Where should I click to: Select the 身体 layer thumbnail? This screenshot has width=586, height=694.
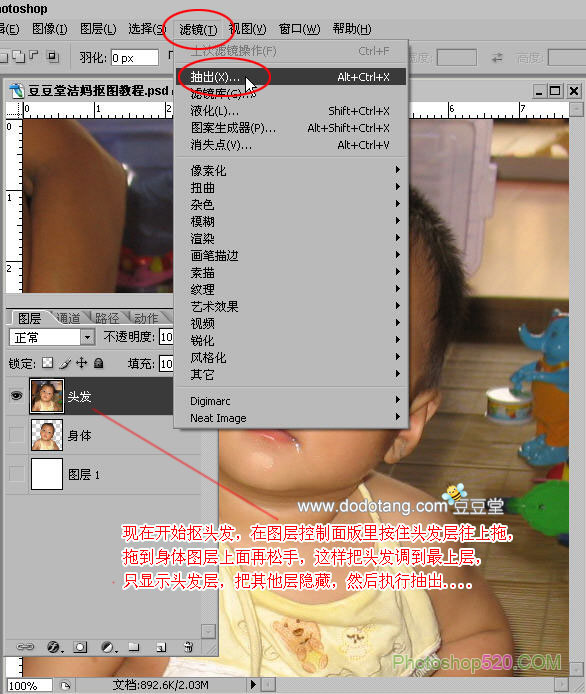(x=47, y=435)
